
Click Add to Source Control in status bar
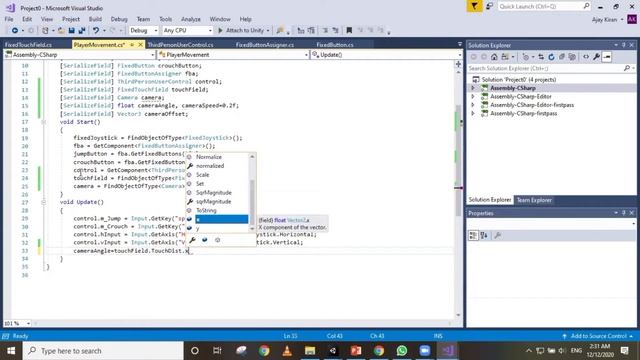coord(598,336)
